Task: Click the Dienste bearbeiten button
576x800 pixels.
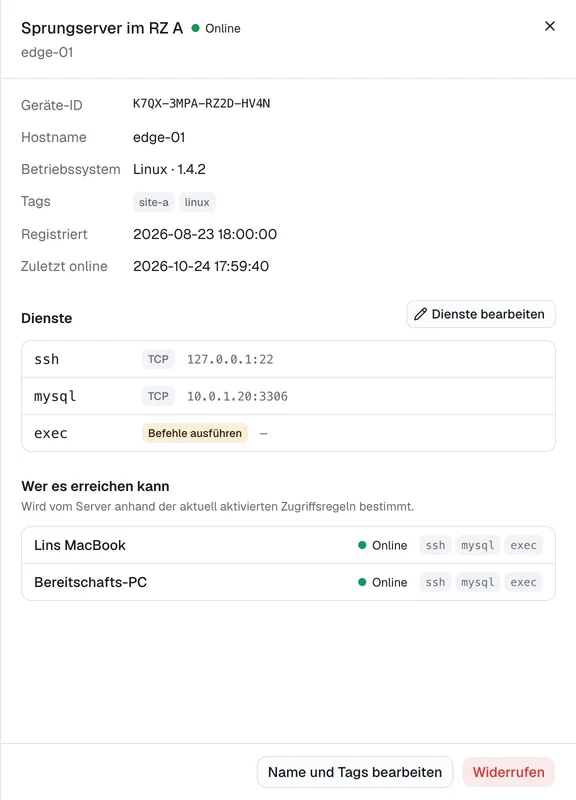Action: click(x=481, y=314)
